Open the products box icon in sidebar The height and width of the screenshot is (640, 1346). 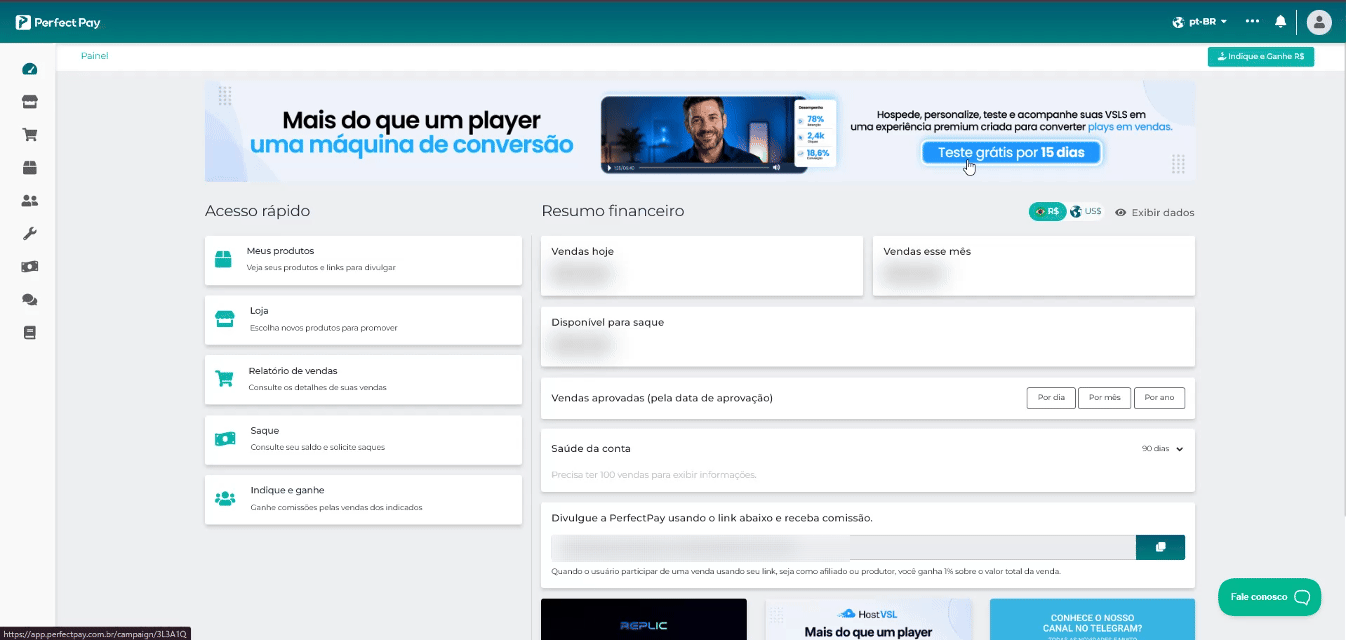pyautogui.click(x=29, y=168)
